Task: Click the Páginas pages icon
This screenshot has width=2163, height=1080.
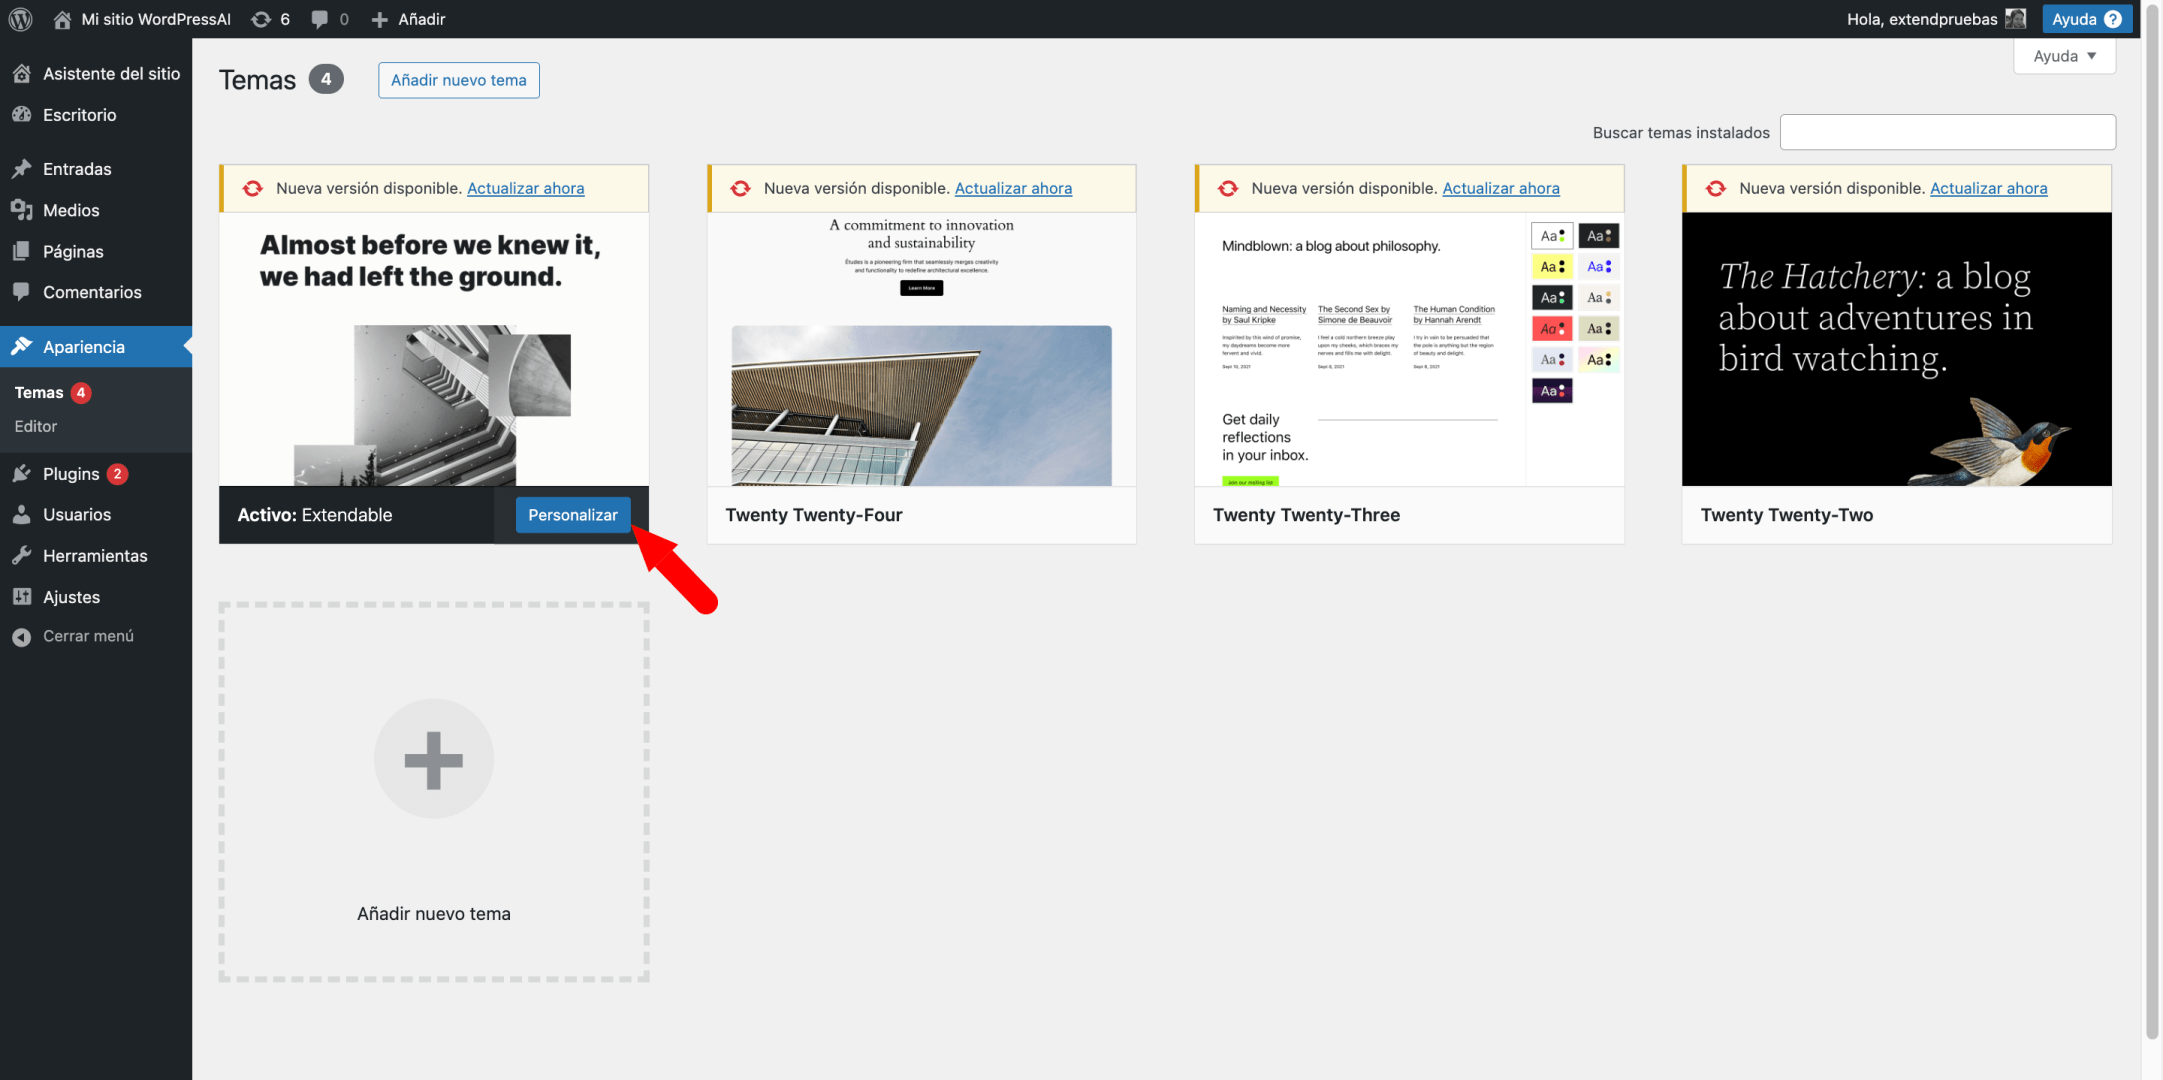Action: (21, 251)
